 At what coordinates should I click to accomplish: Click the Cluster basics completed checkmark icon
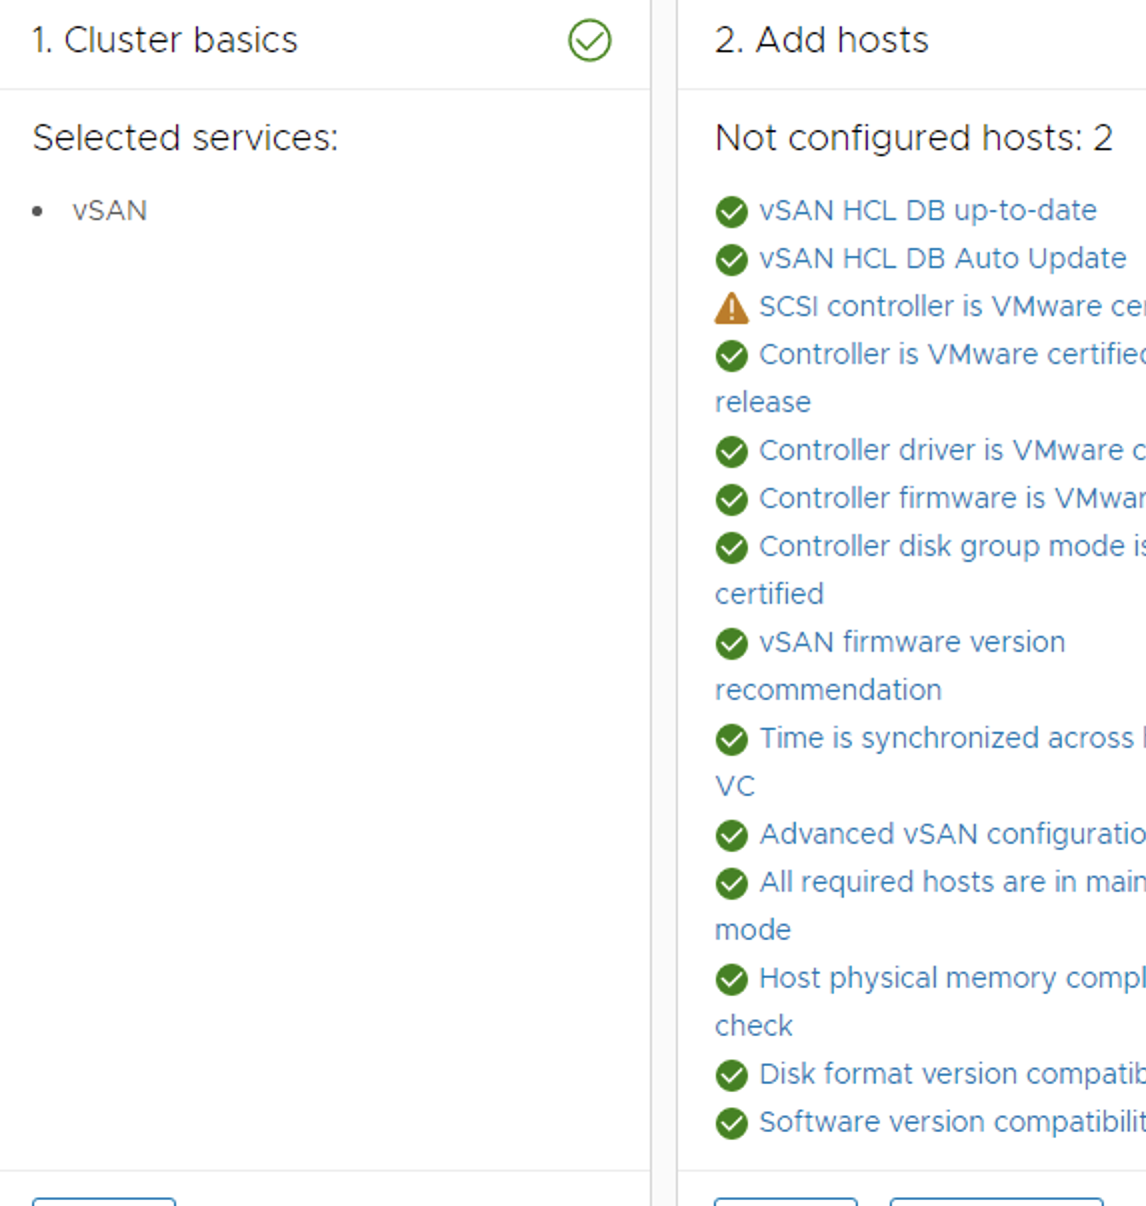pos(590,41)
